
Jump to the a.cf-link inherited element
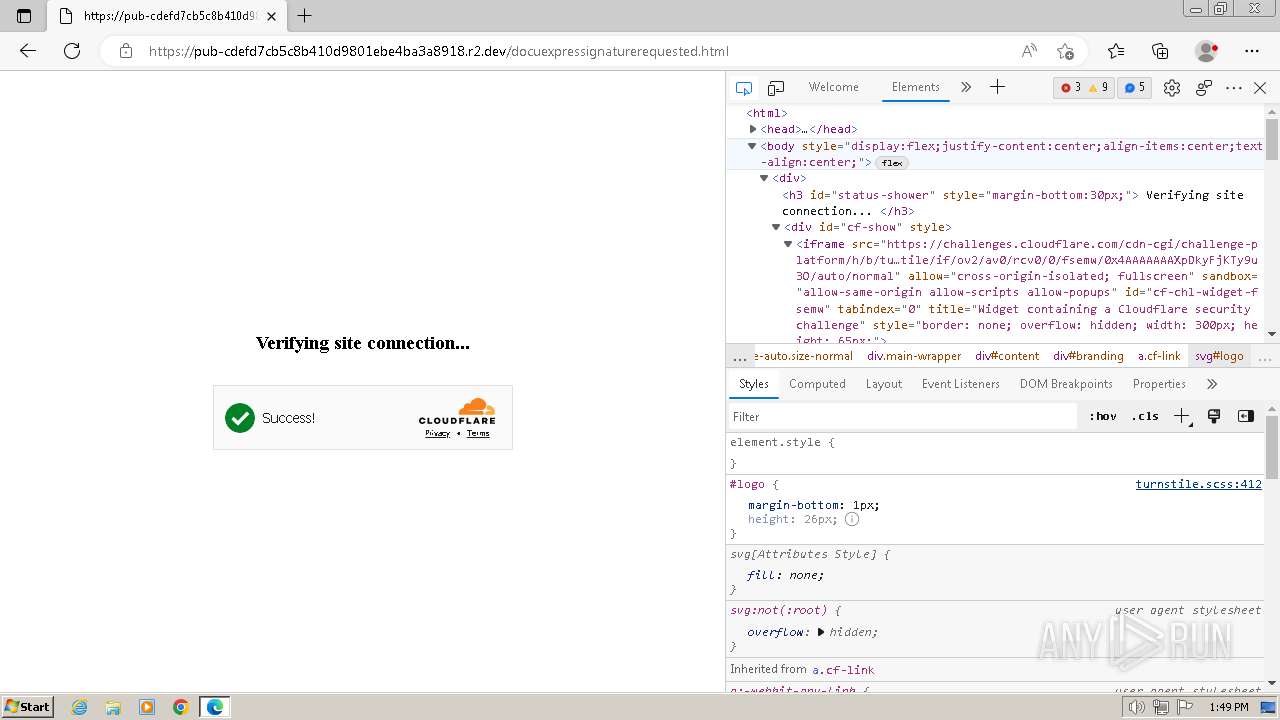tap(843, 670)
